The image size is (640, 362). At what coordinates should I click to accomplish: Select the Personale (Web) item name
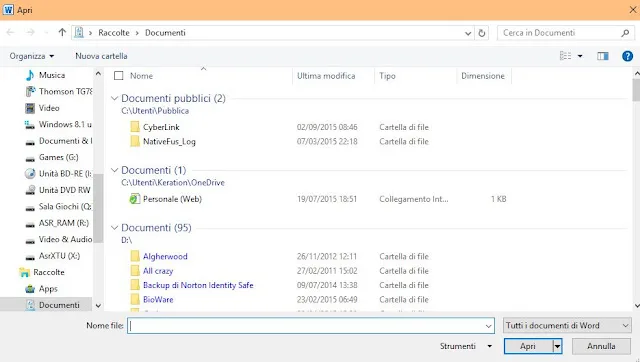[172, 199]
